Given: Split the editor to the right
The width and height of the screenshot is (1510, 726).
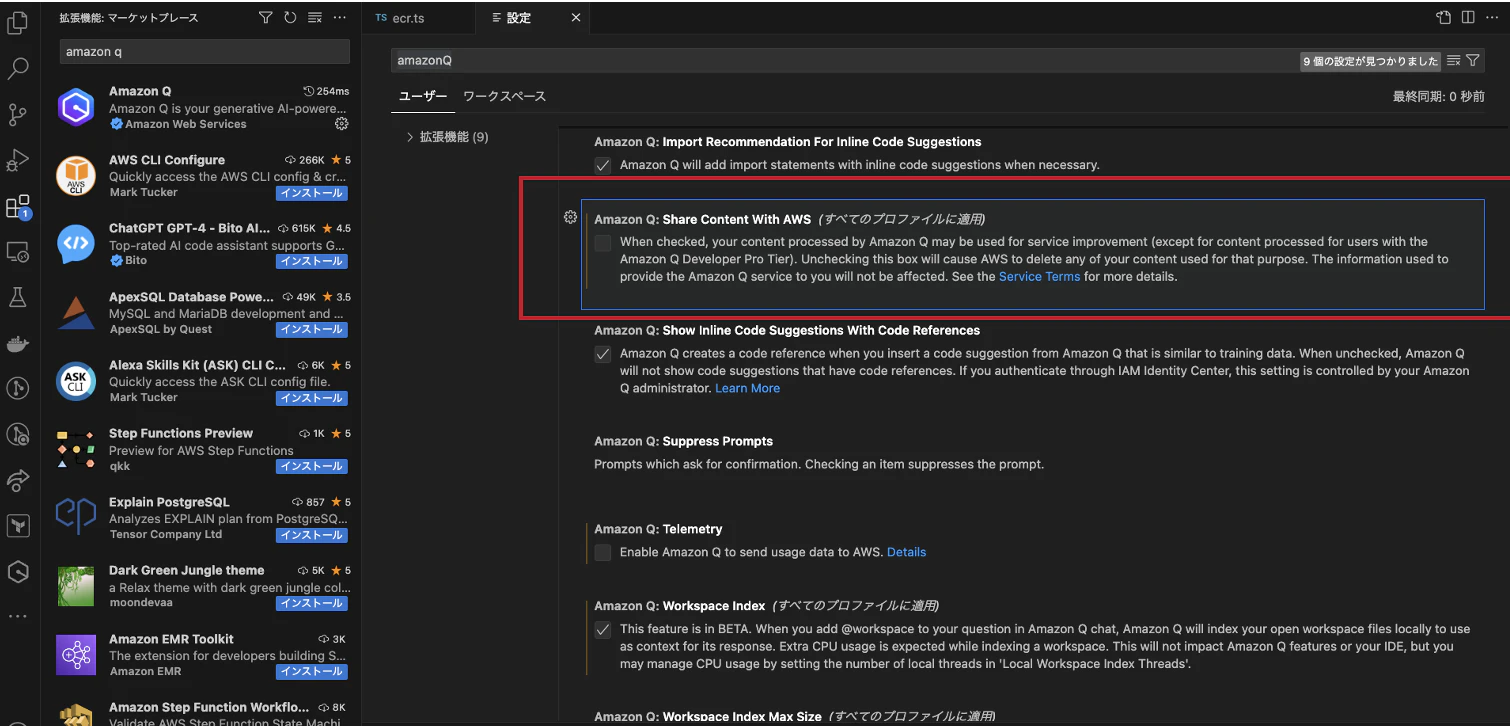Looking at the screenshot, I should pyautogui.click(x=1468, y=17).
